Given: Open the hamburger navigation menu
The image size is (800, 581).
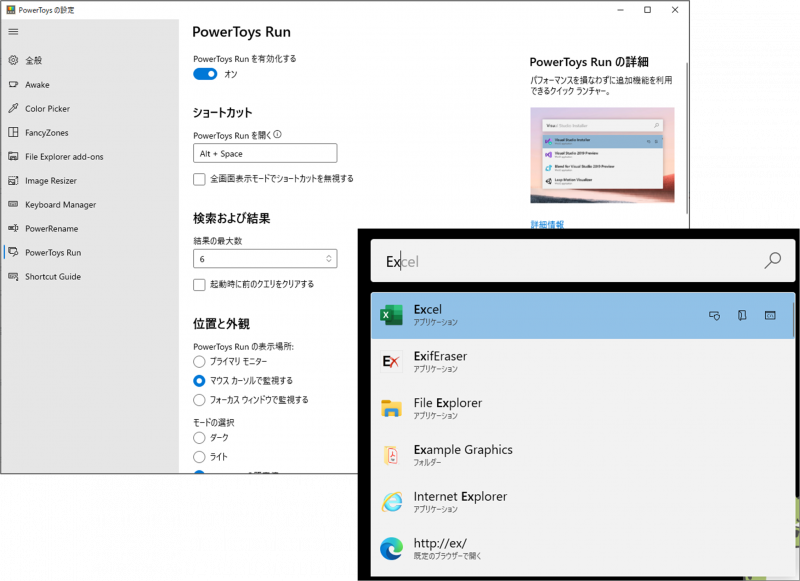Looking at the screenshot, I should click(13, 32).
